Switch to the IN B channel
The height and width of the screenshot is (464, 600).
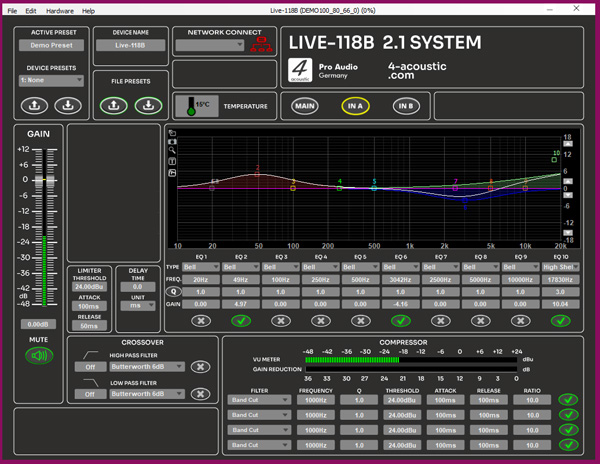(x=404, y=105)
